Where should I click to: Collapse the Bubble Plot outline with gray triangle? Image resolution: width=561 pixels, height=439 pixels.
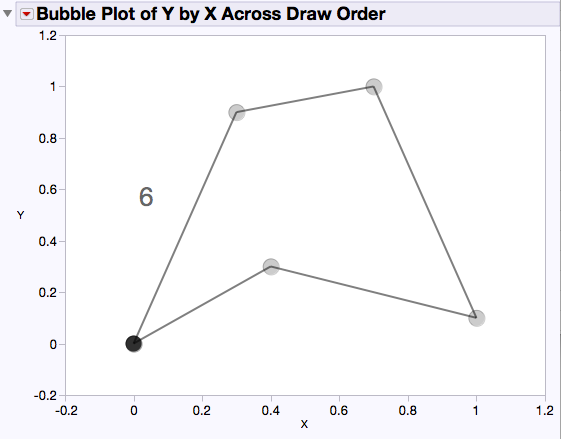point(7,14)
